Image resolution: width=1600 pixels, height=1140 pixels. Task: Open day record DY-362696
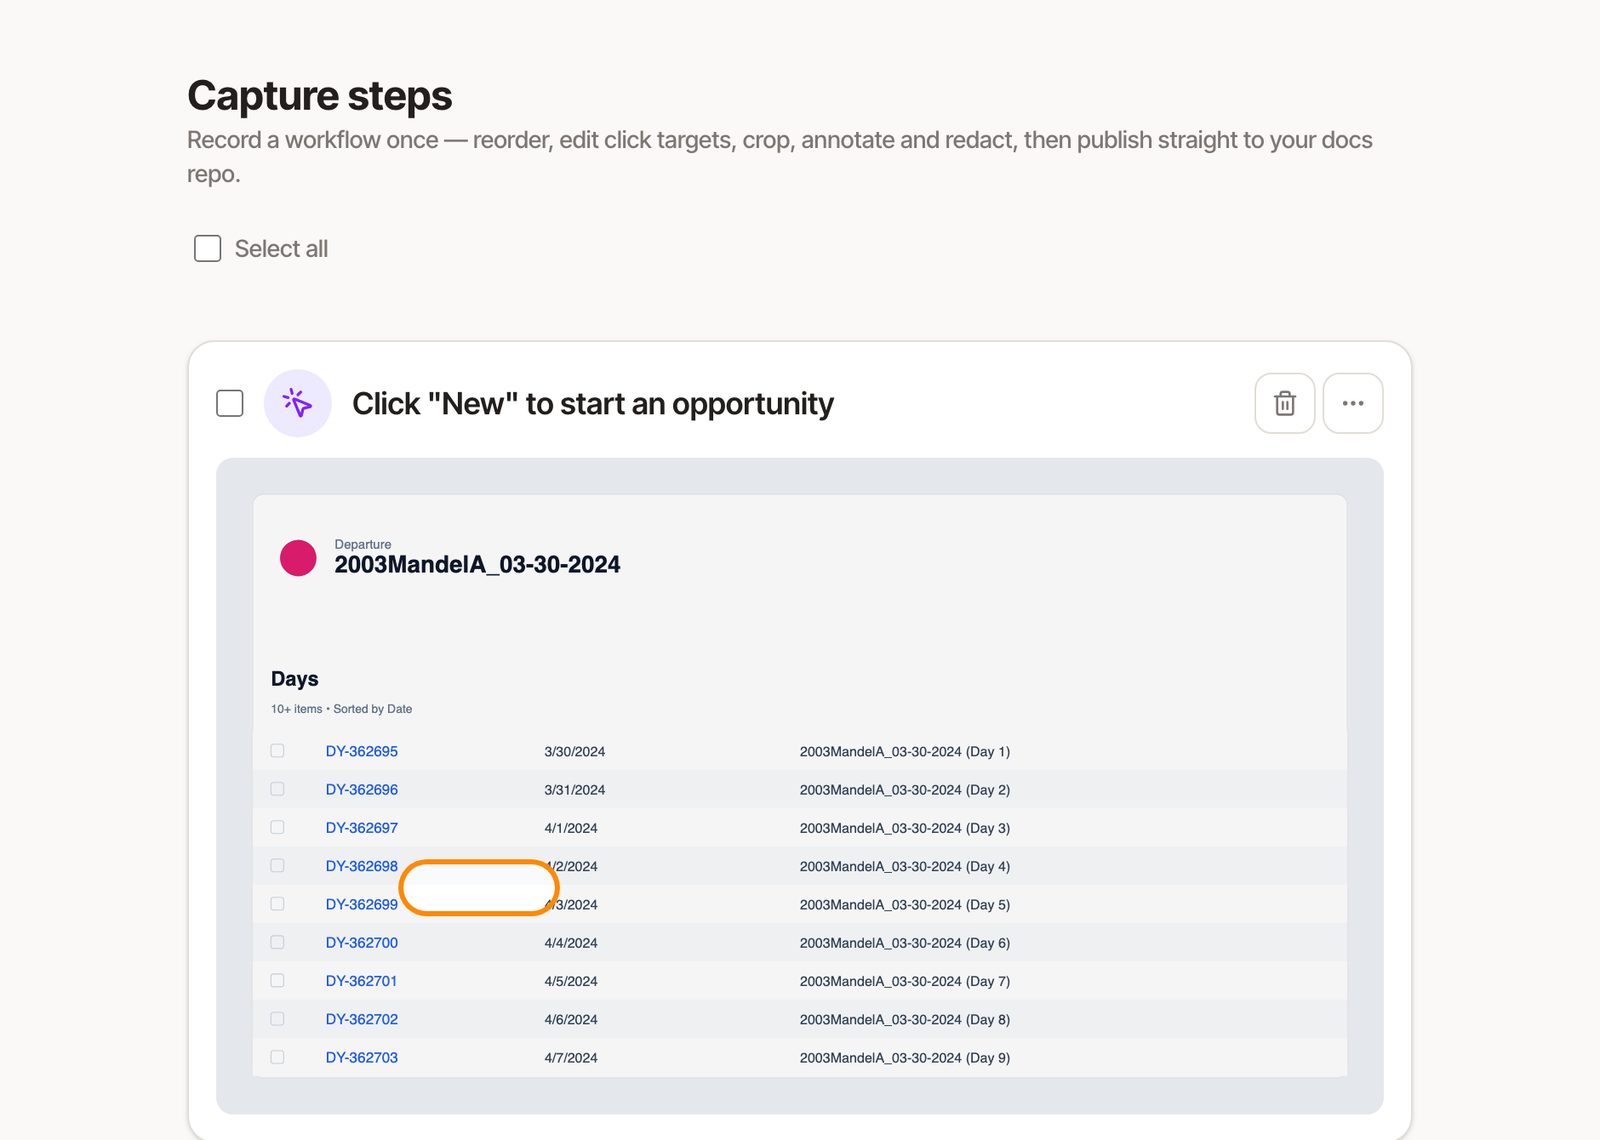pyautogui.click(x=361, y=789)
